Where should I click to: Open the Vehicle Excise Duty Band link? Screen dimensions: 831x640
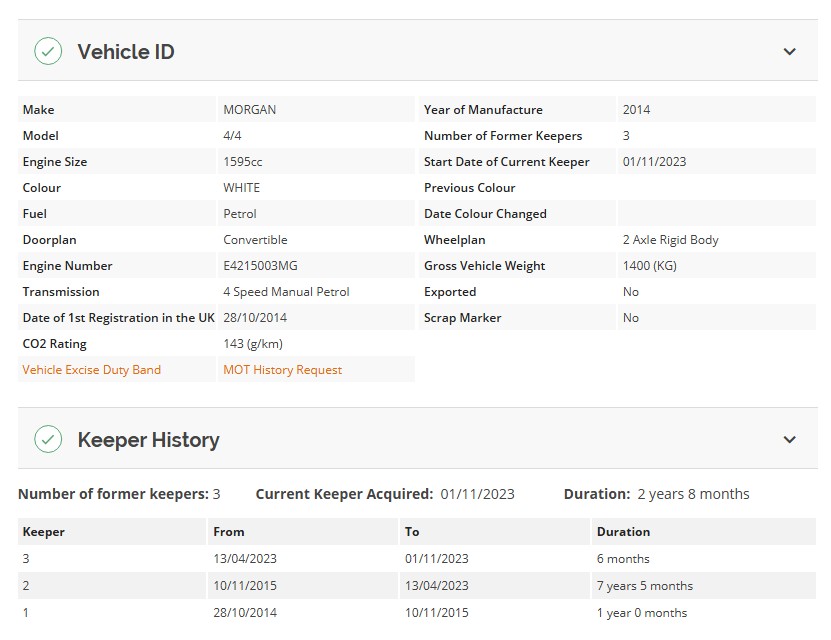[x=91, y=370]
